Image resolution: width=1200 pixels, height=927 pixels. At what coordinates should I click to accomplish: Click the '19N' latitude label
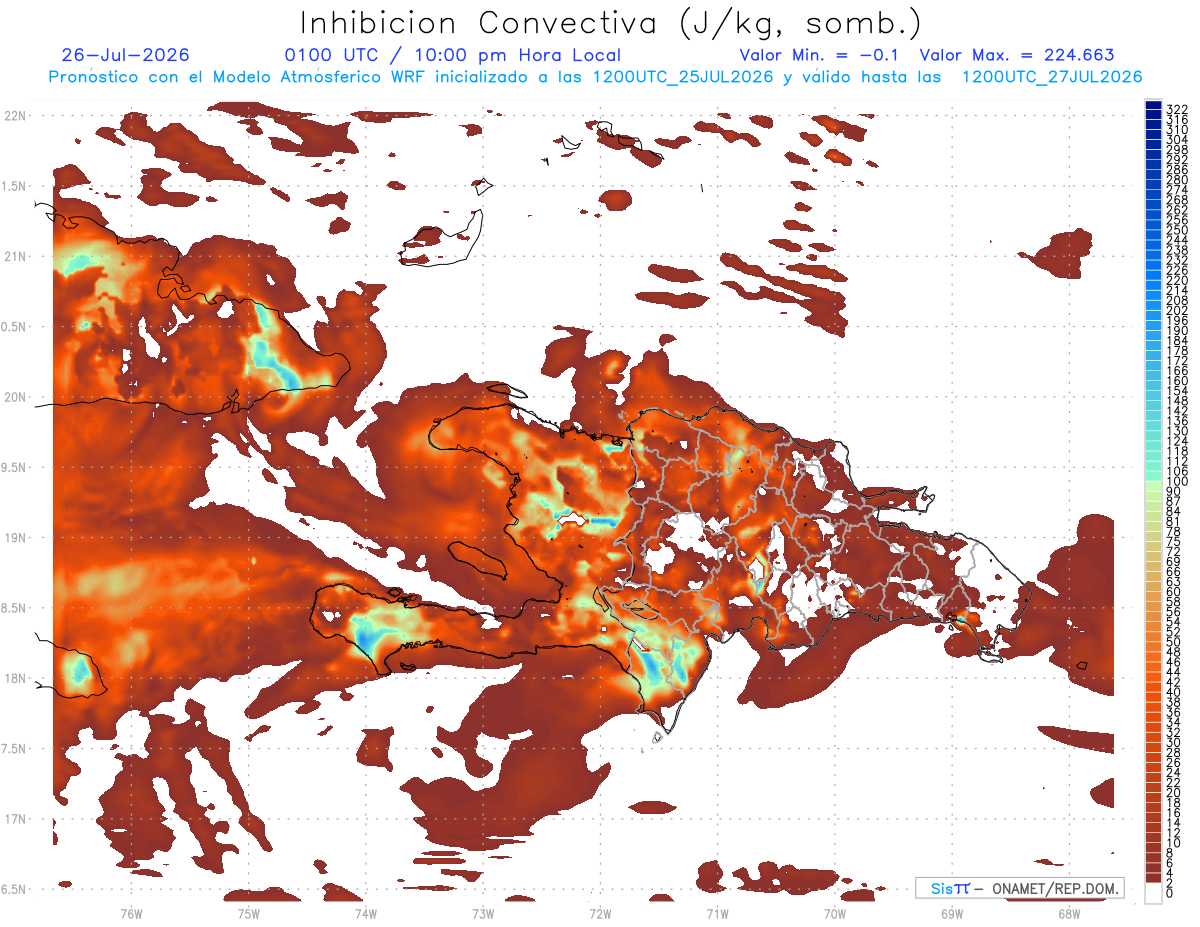tap(15, 537)
